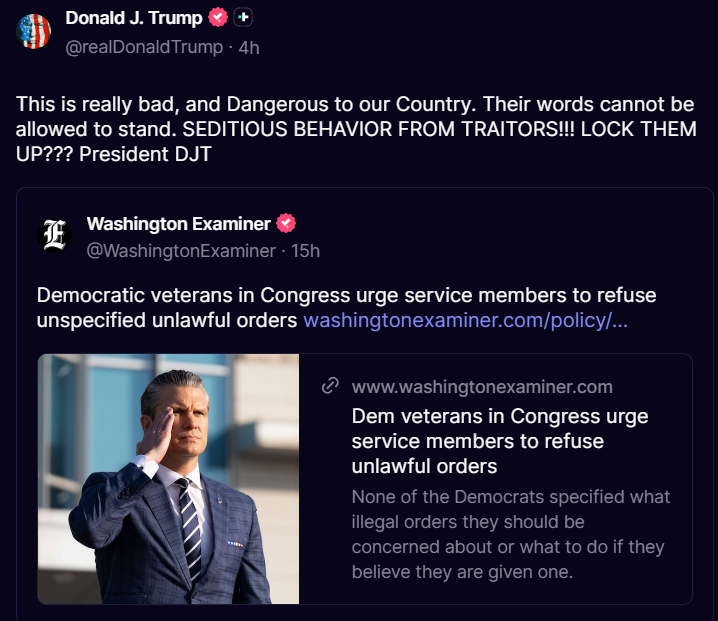This screenshot has width=718, height=621.
Task: Click the chain link icon in the article card
Action: tap(330, 386)
